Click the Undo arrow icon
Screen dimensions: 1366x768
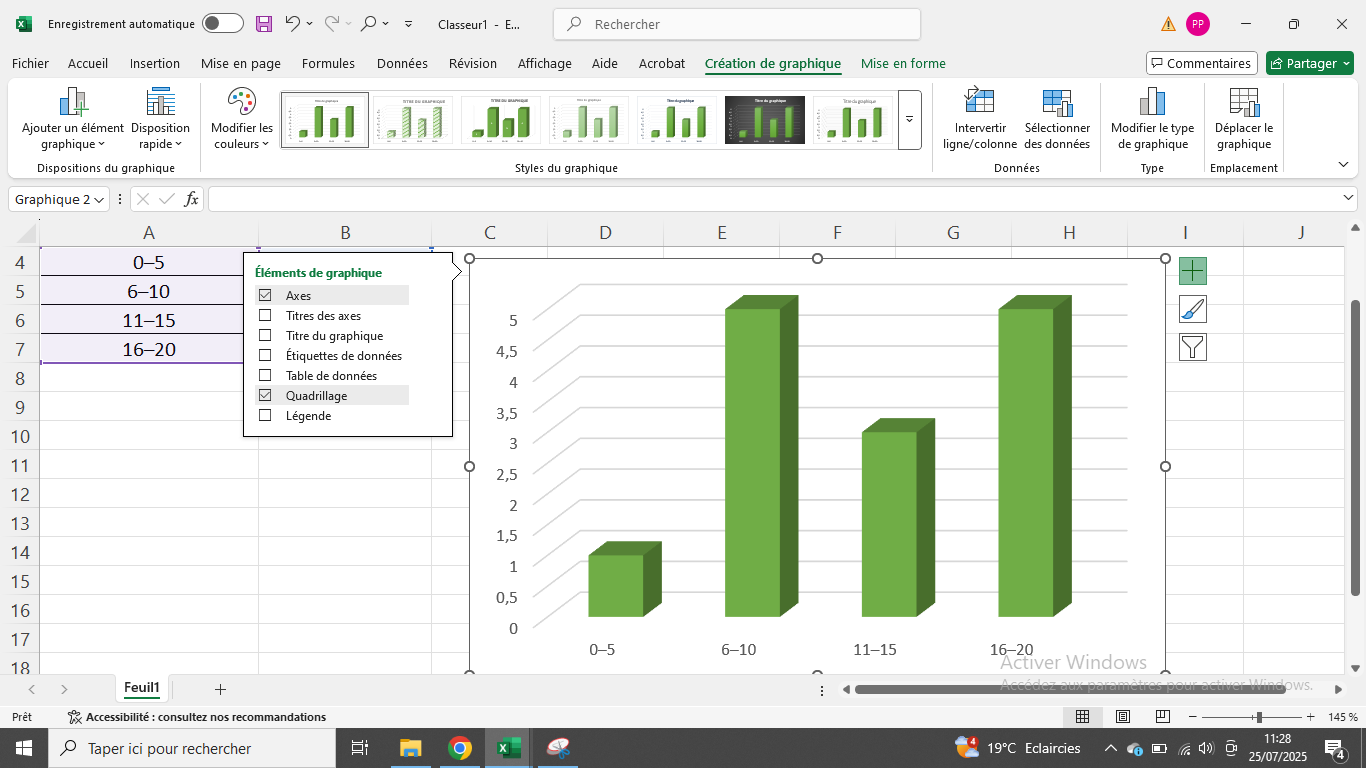click(x=291, y=23)
